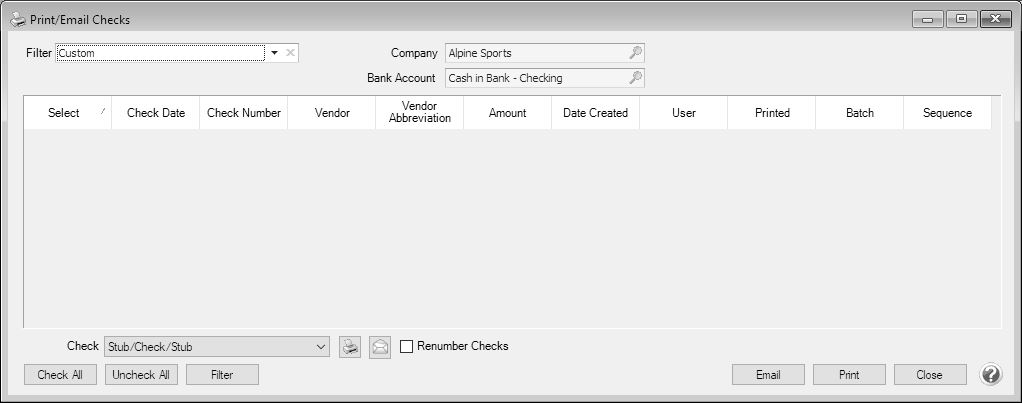
Task: Sort by Check Date column header
Action: pos(155,113)
